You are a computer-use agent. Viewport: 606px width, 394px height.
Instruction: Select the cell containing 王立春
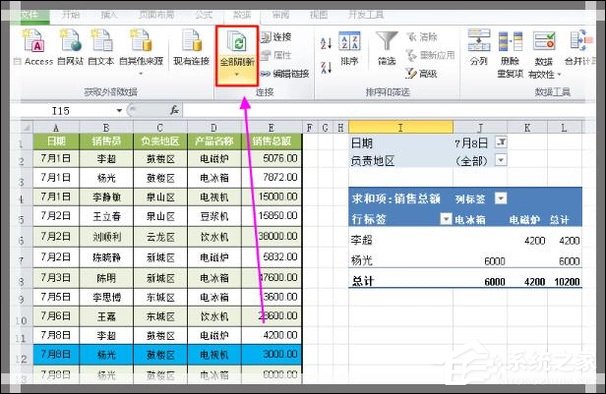[106, 216]
